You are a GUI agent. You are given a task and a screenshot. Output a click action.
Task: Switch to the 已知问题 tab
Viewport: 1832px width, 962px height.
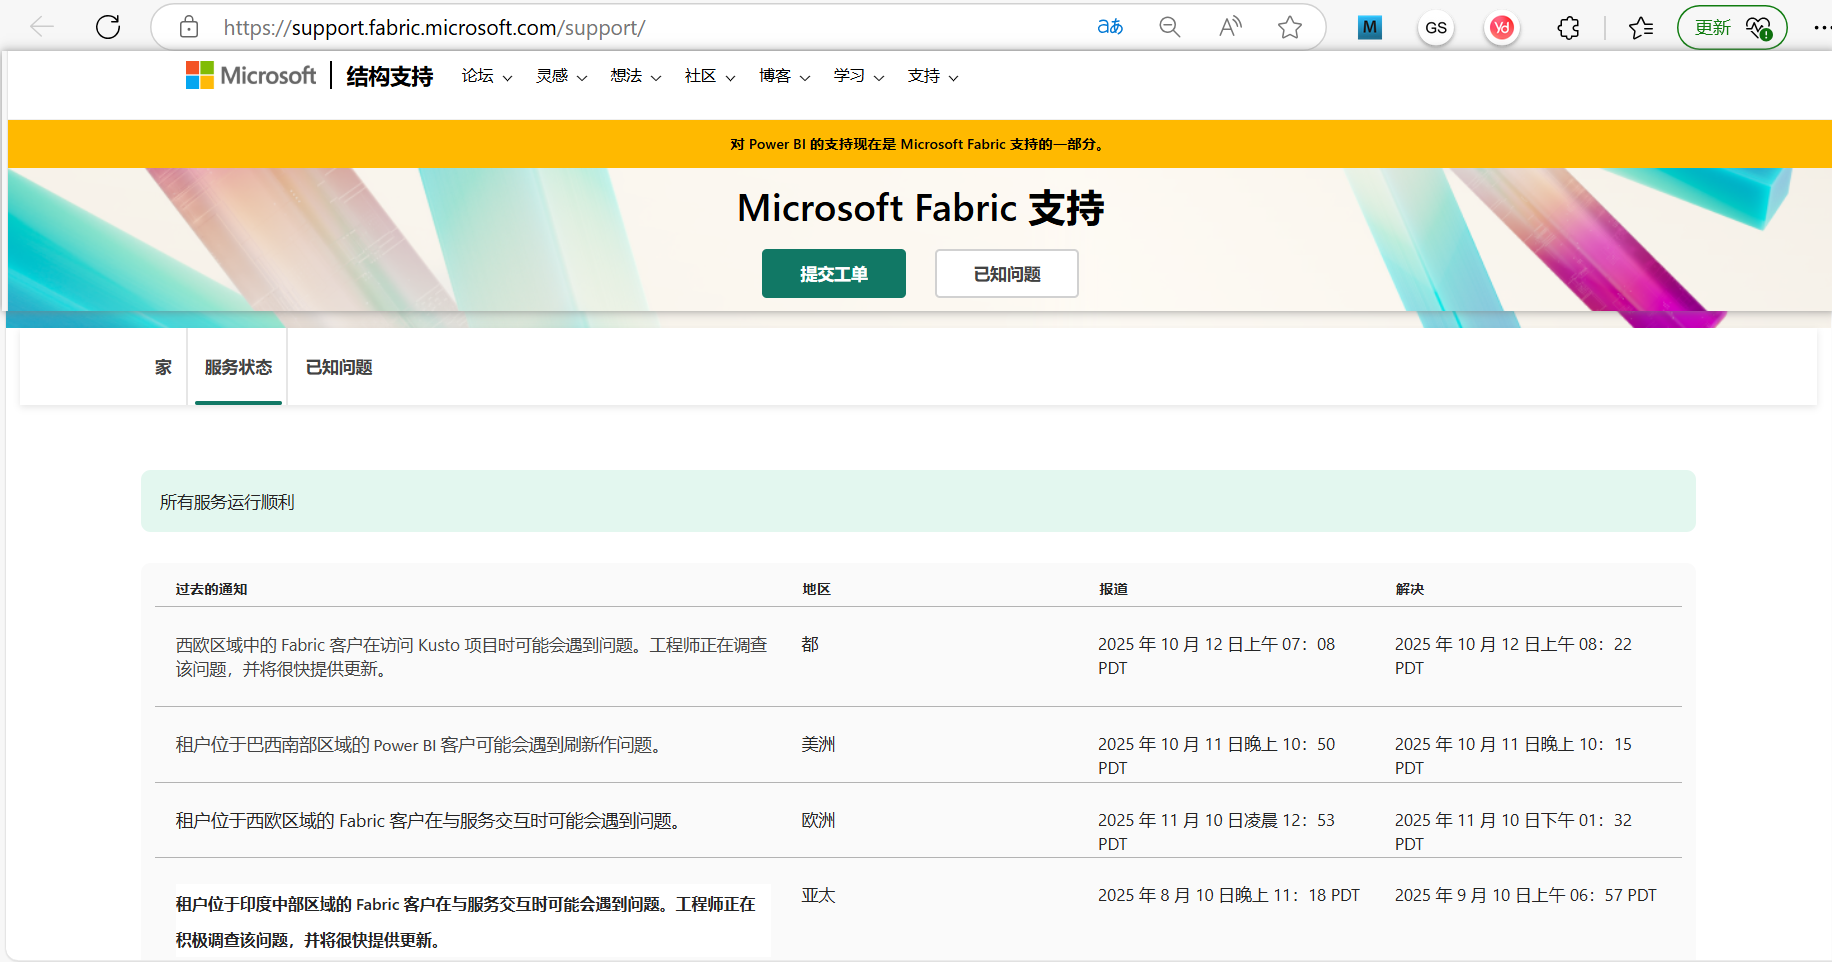point(339,367)
